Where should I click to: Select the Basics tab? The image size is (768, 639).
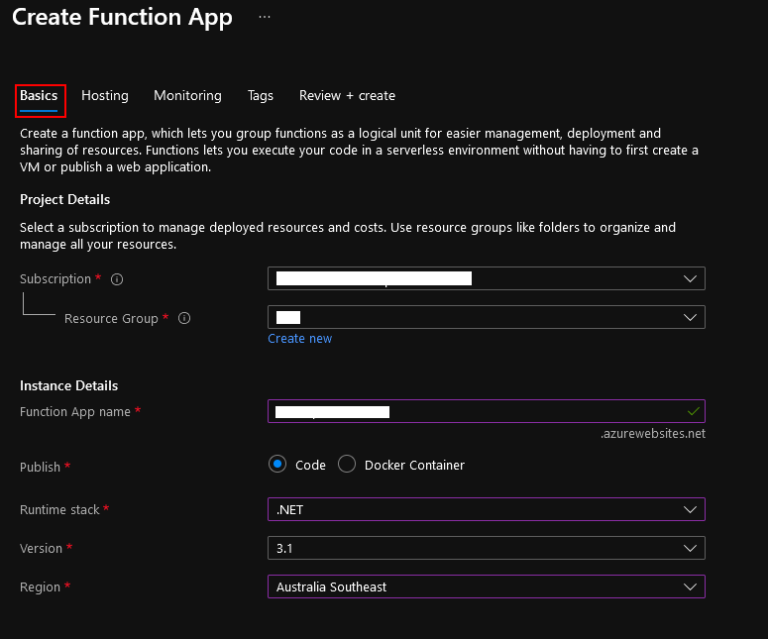[39, 95]
